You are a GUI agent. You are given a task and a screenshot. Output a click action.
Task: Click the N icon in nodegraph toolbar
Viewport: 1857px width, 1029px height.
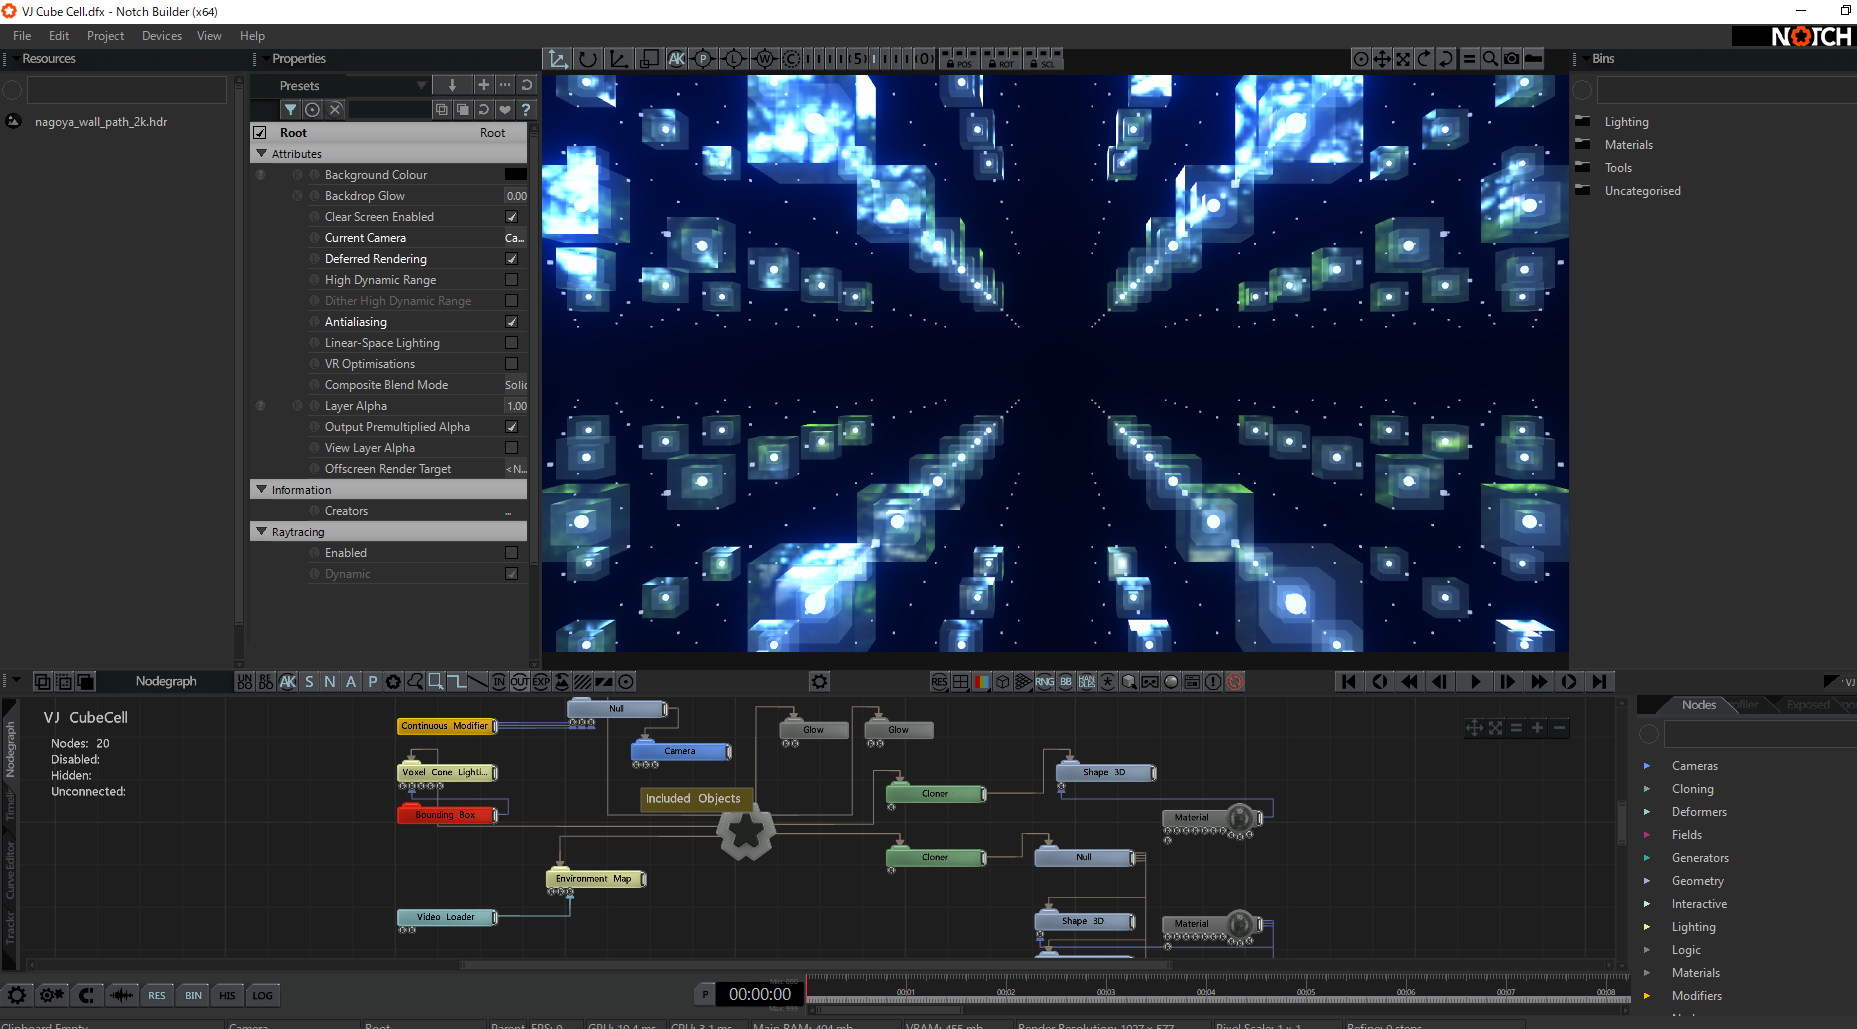(330, 682)
